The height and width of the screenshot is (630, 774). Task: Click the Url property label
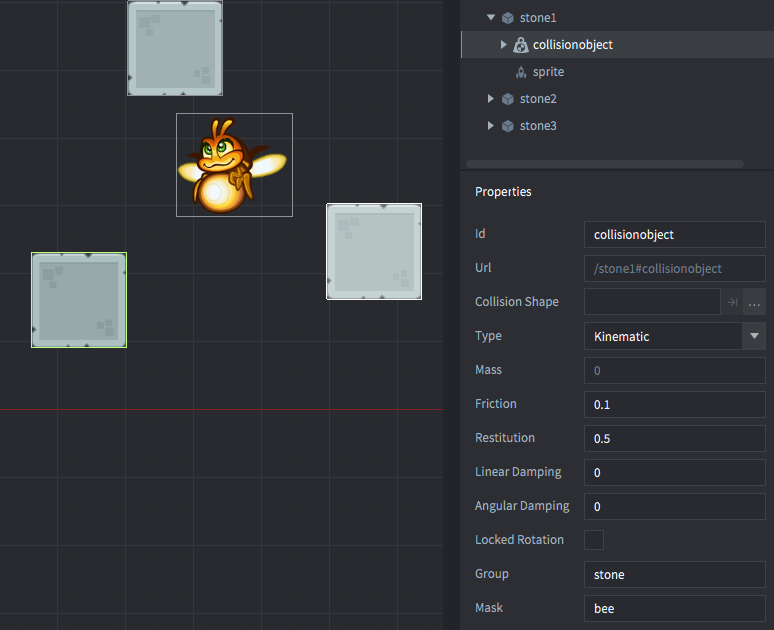483,268
